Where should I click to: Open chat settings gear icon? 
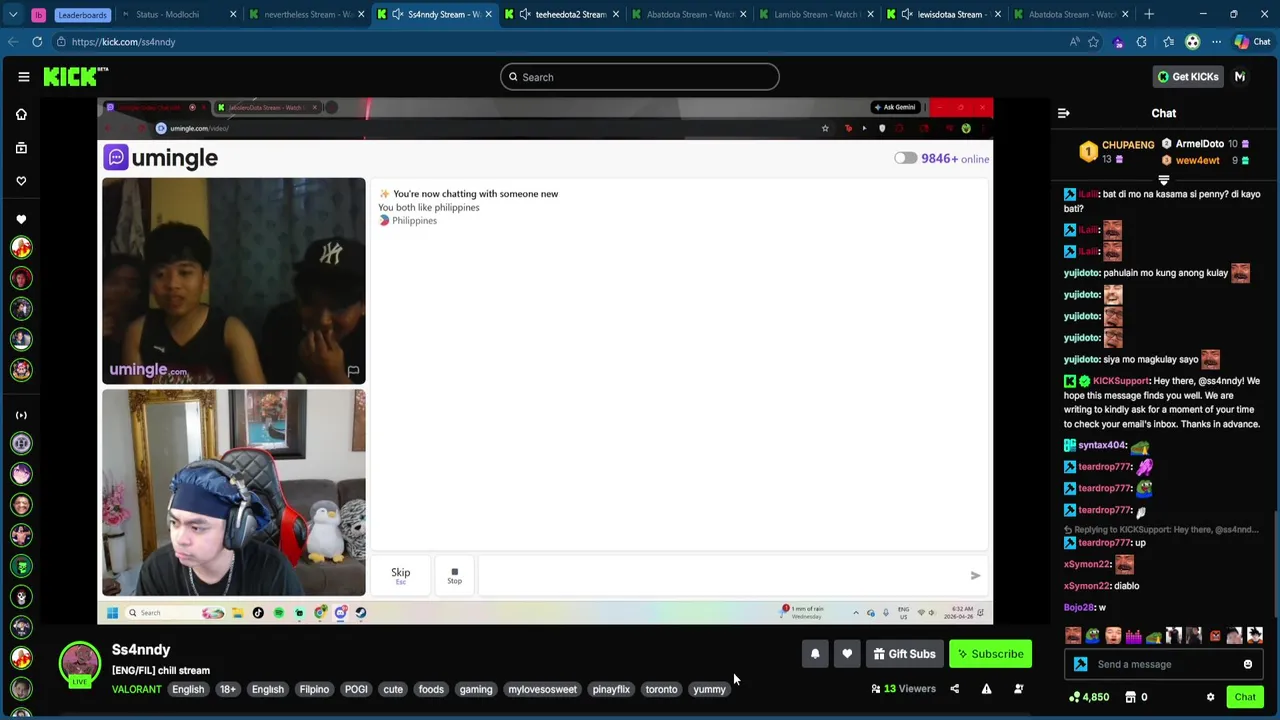pyautogui.click(x=1210, y=697)
